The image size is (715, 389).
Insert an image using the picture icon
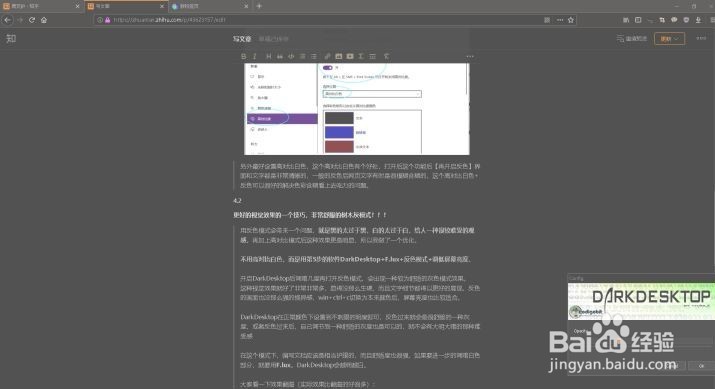coord(339,56)
